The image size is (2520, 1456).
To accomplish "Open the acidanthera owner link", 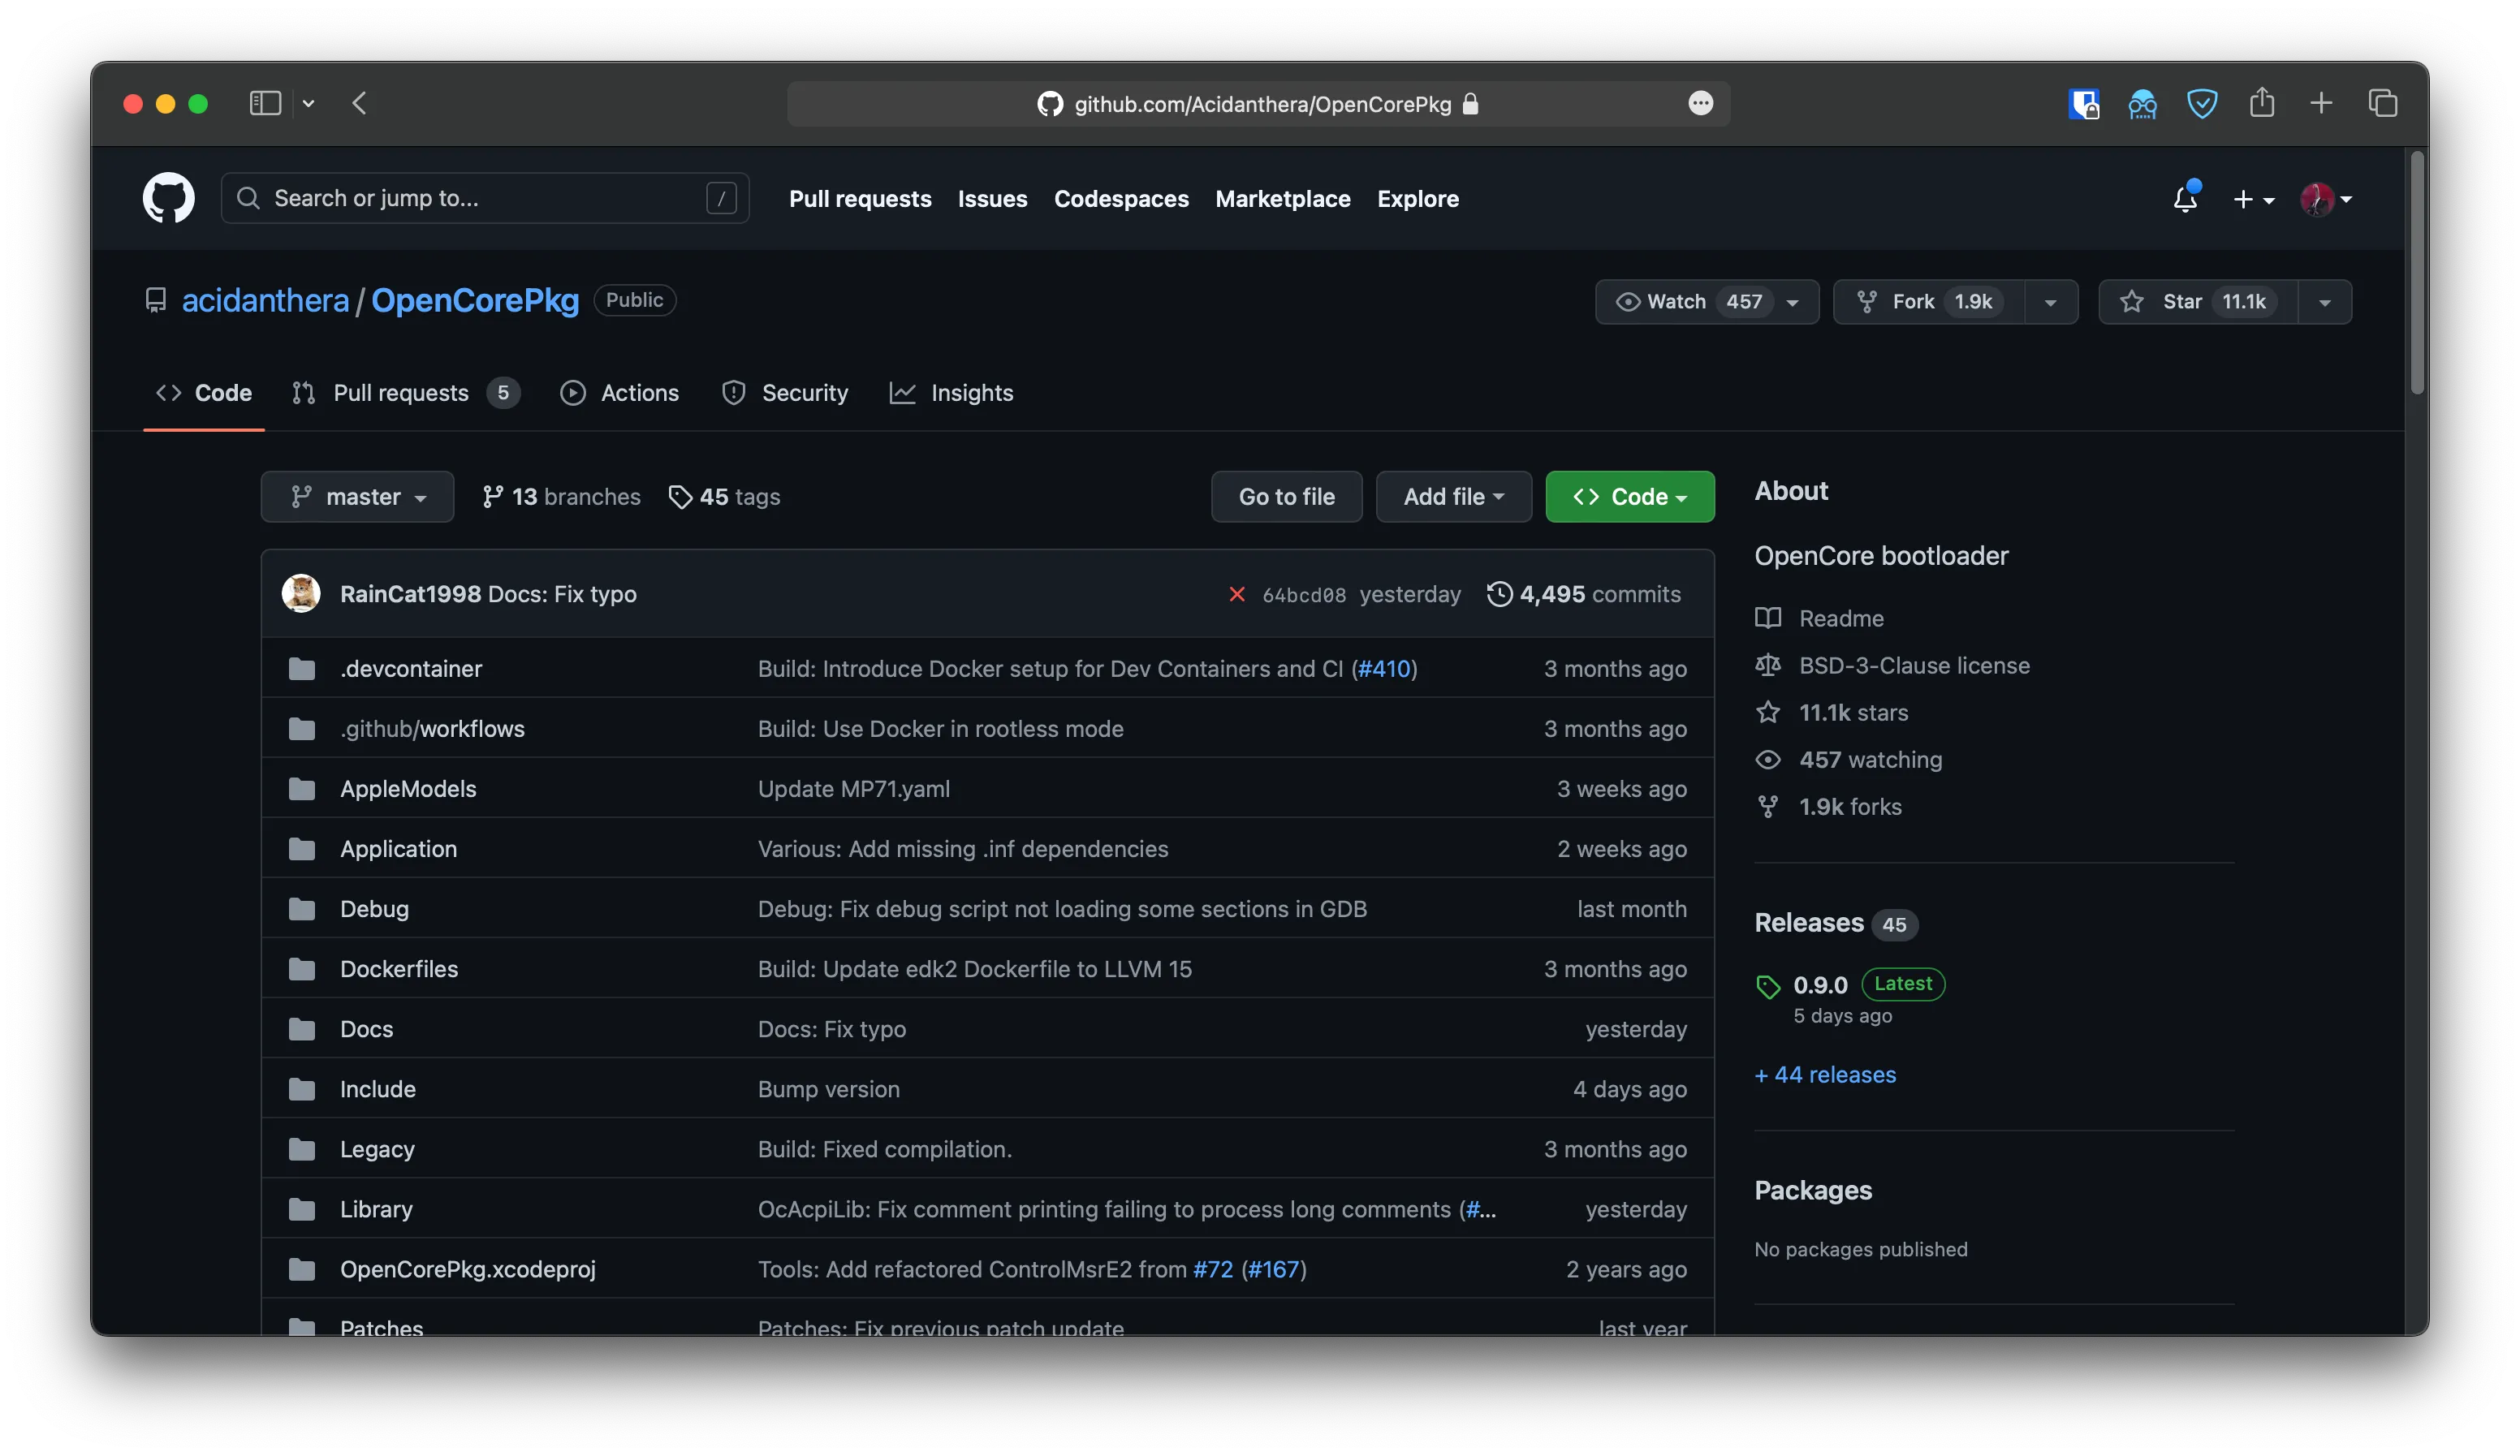I will click(x=265, y=300).
